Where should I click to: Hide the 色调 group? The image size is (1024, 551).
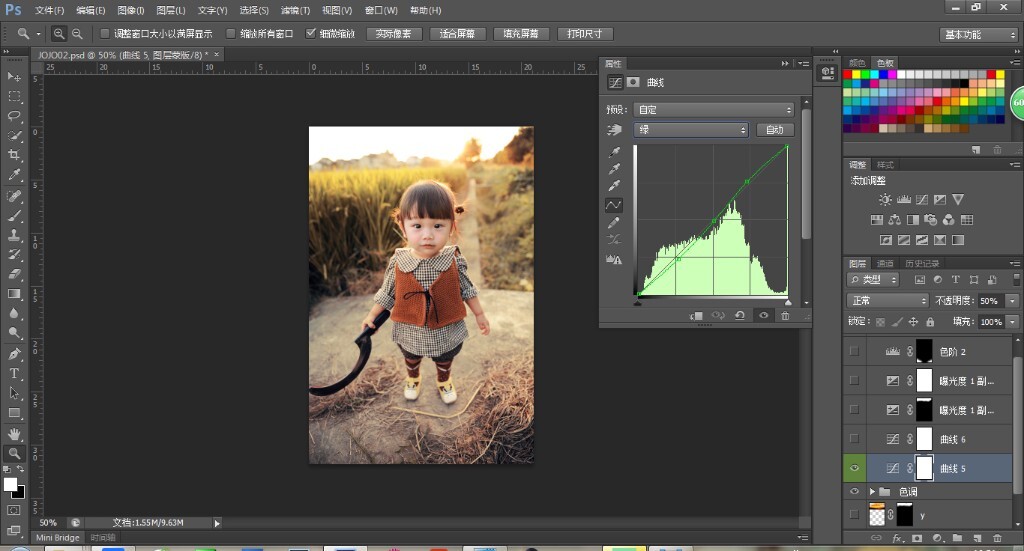click(854, 492)
